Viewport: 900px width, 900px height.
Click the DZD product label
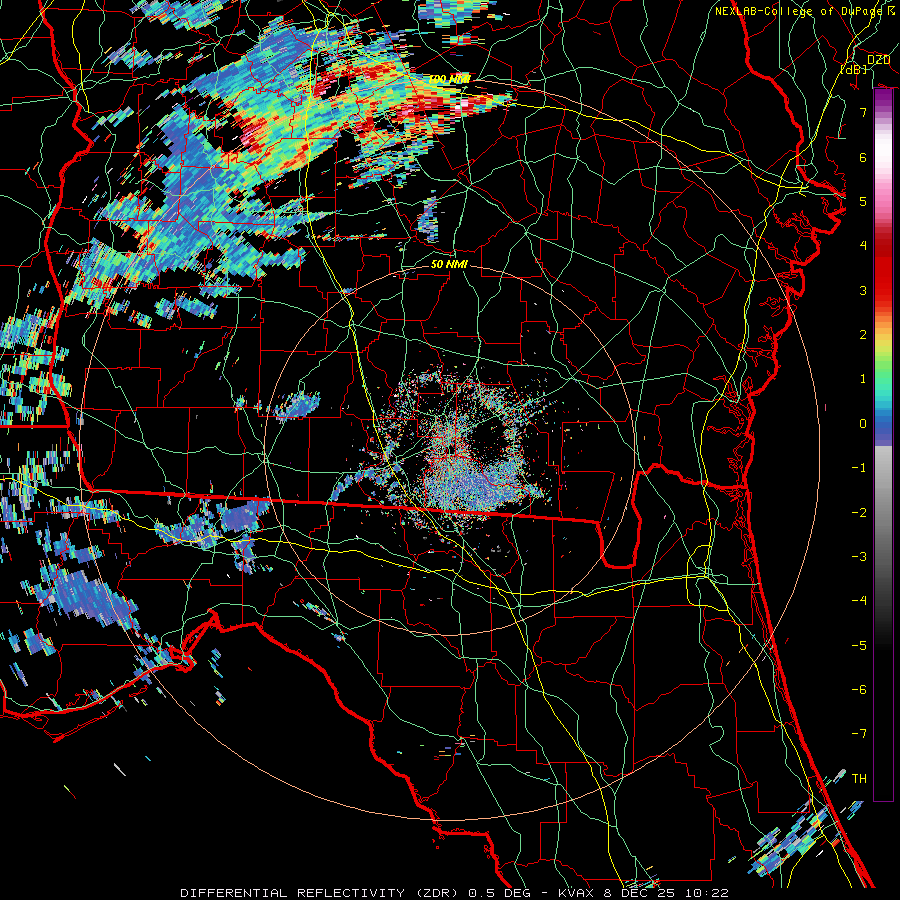point(878,60)
